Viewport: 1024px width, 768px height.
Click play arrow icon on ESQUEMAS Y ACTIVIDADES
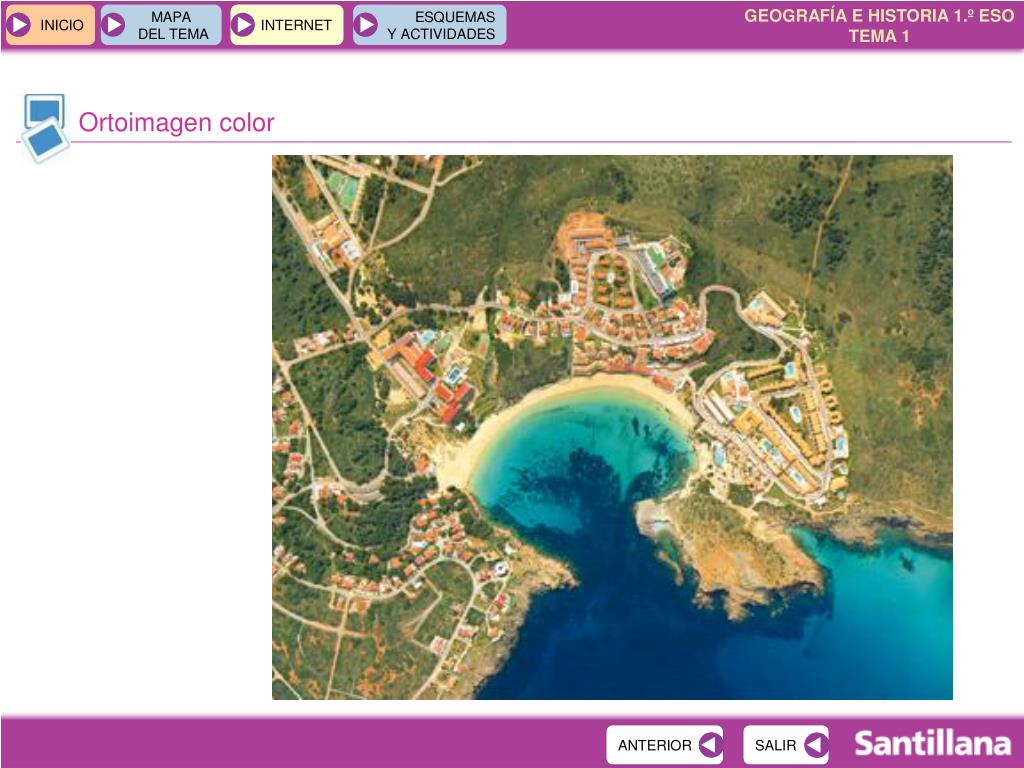(366, 25)
